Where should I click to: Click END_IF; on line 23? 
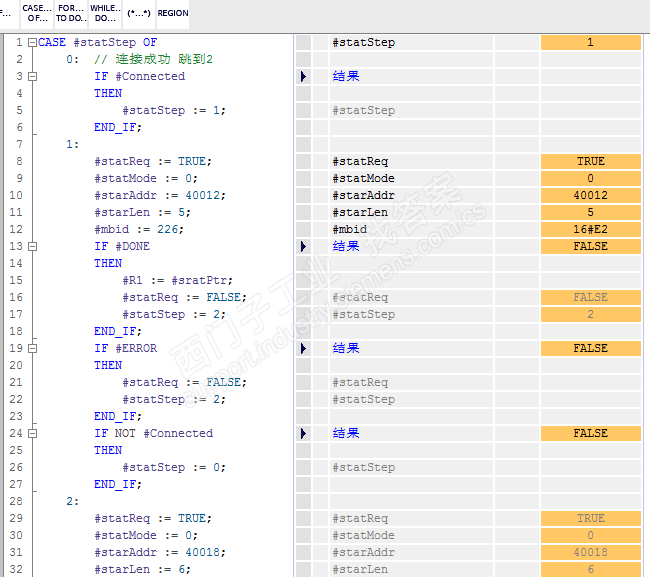[118, 417]
